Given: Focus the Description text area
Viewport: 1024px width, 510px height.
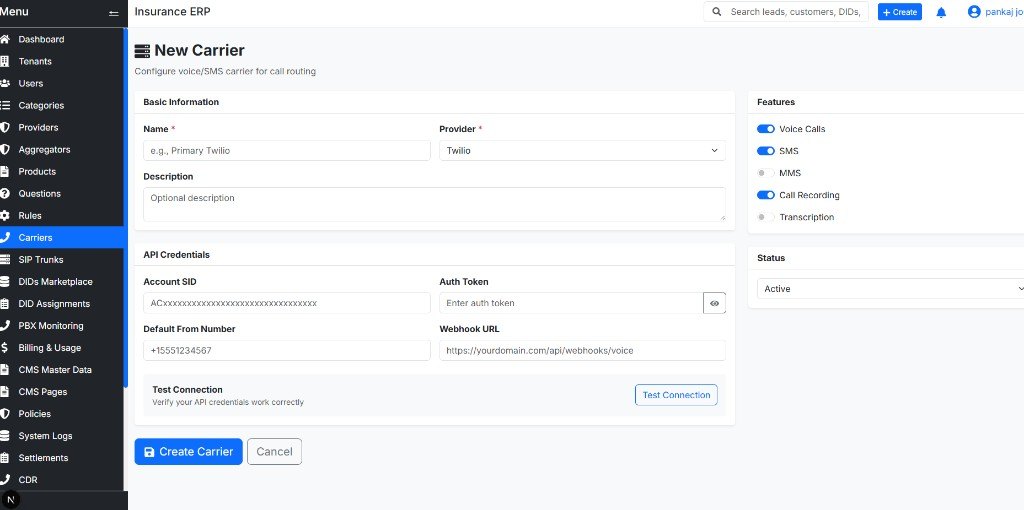Looking at the screenshot, I should coord(434,204).
